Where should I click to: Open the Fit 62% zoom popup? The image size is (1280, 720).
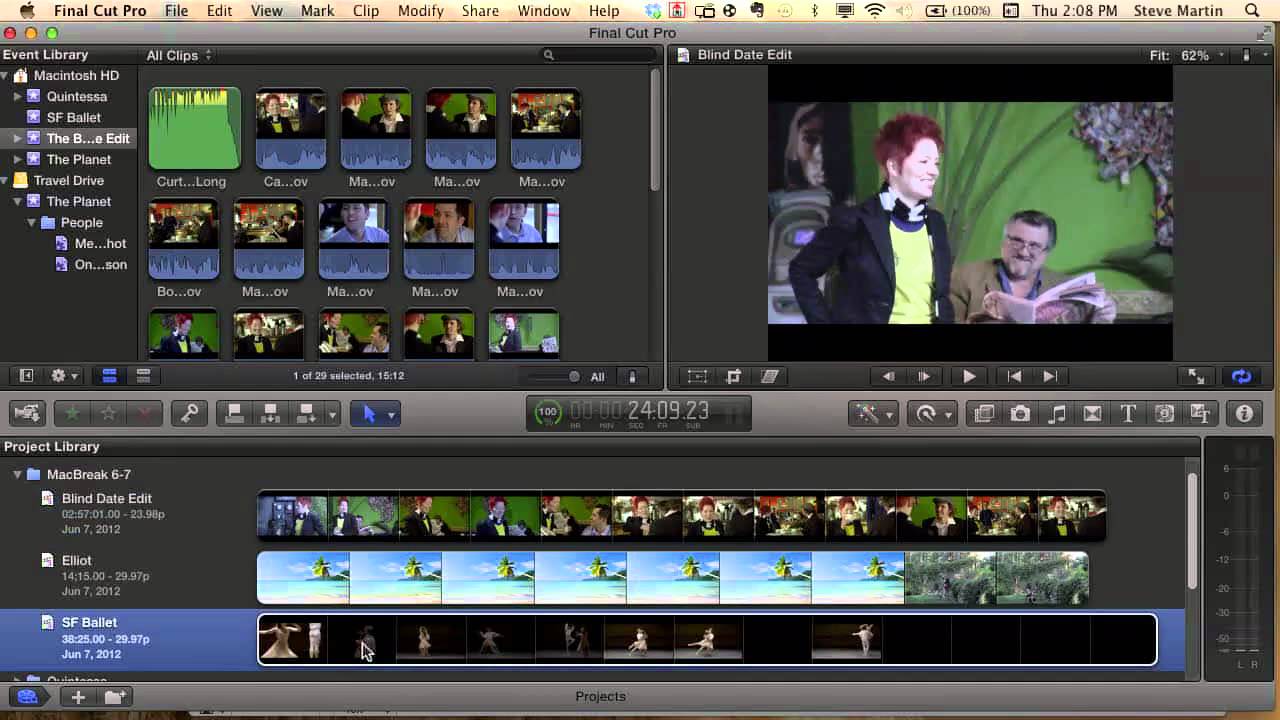pos(1188,55)
